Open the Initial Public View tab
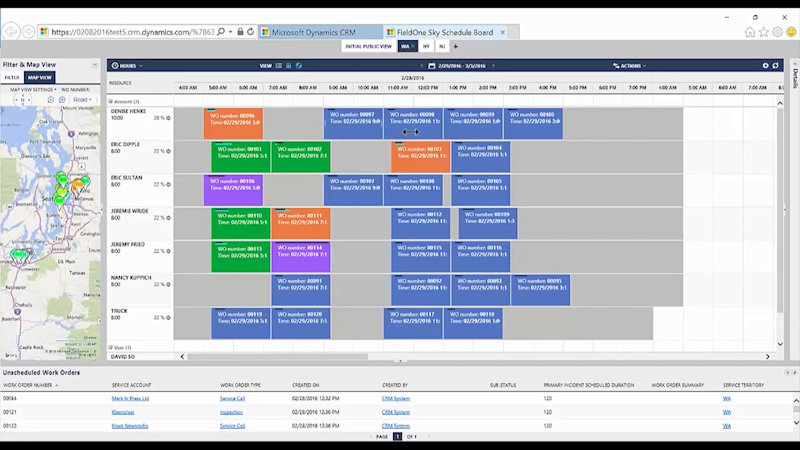 pyautogui.click(x=368, y=46)
